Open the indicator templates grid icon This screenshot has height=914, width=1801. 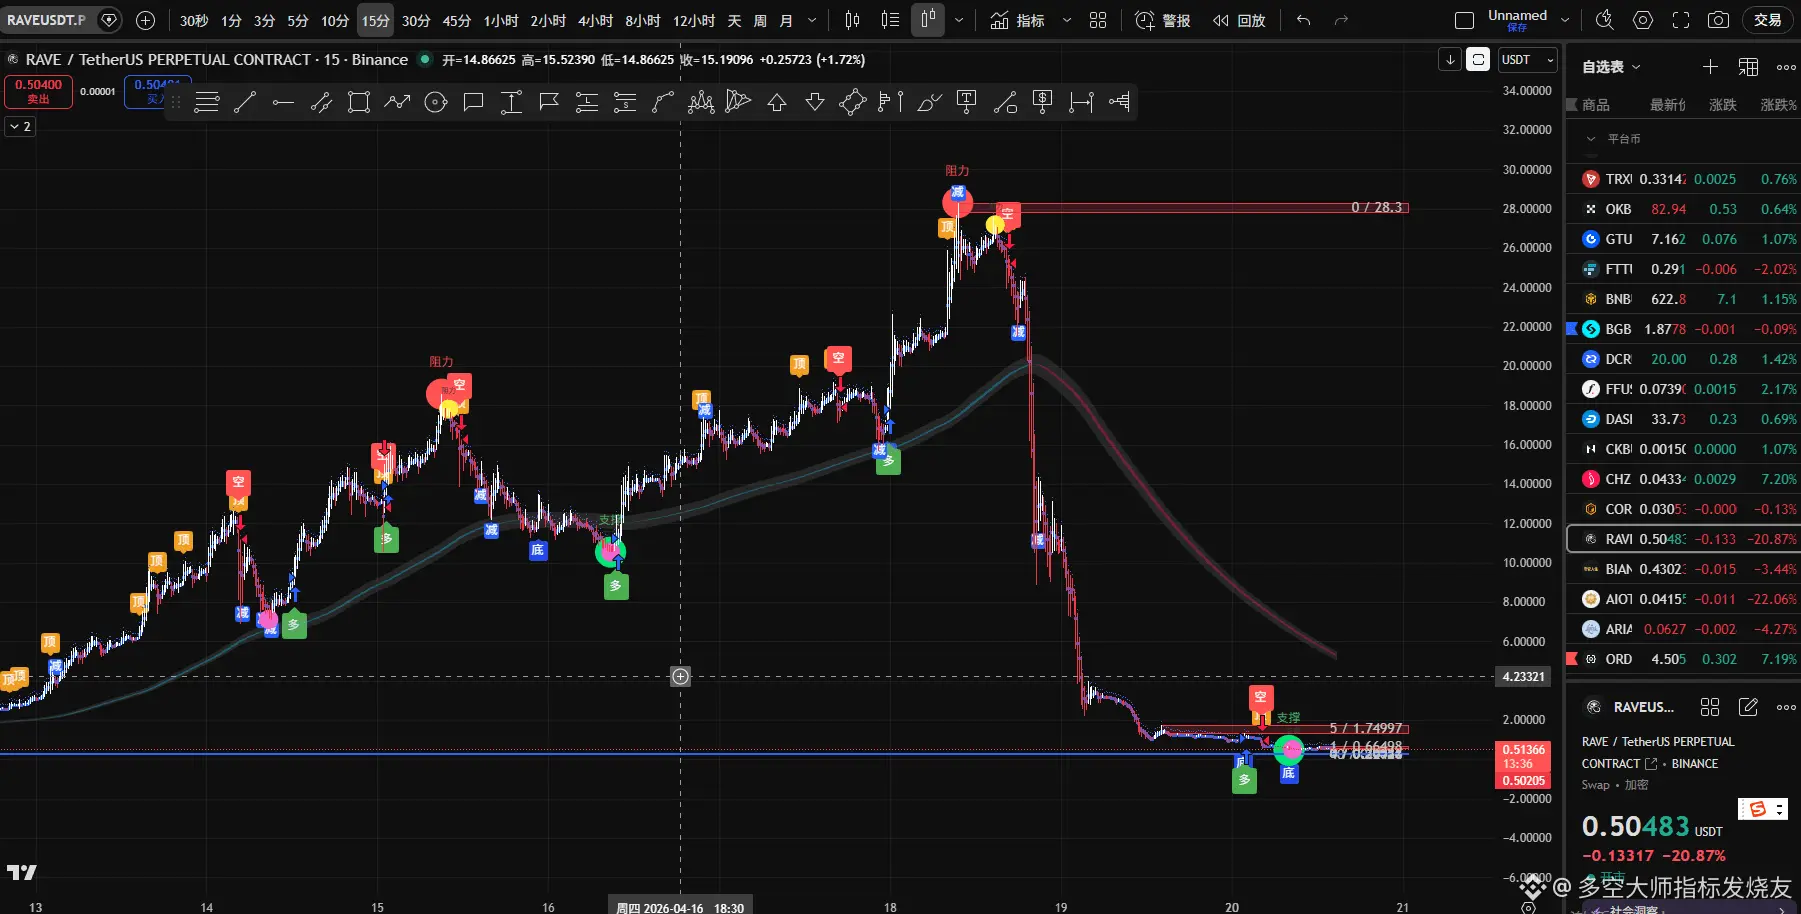point(1098,20)
